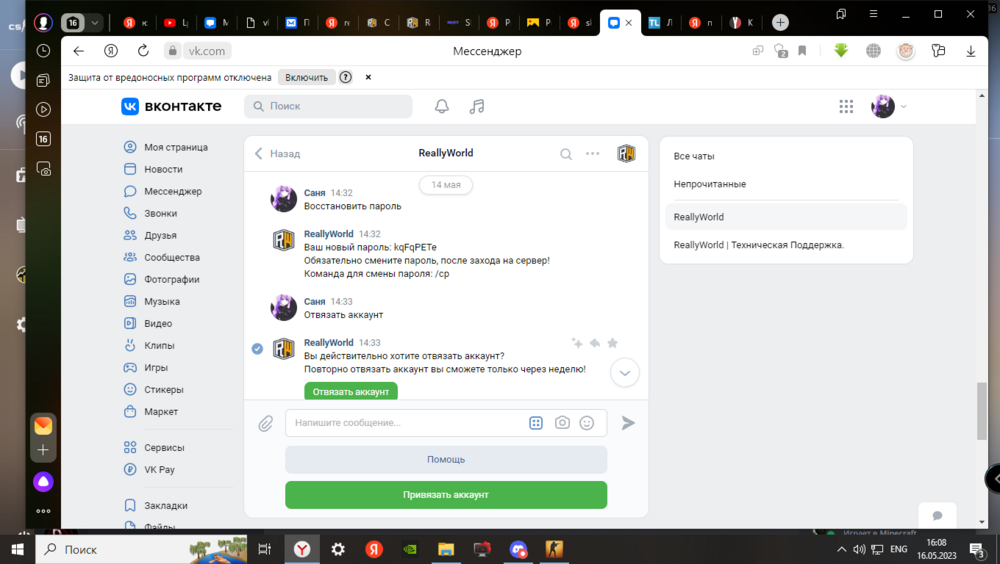Expand profile menu next to avatar
The height and width of the screenshot is (564, 1000).
point(903,107)
